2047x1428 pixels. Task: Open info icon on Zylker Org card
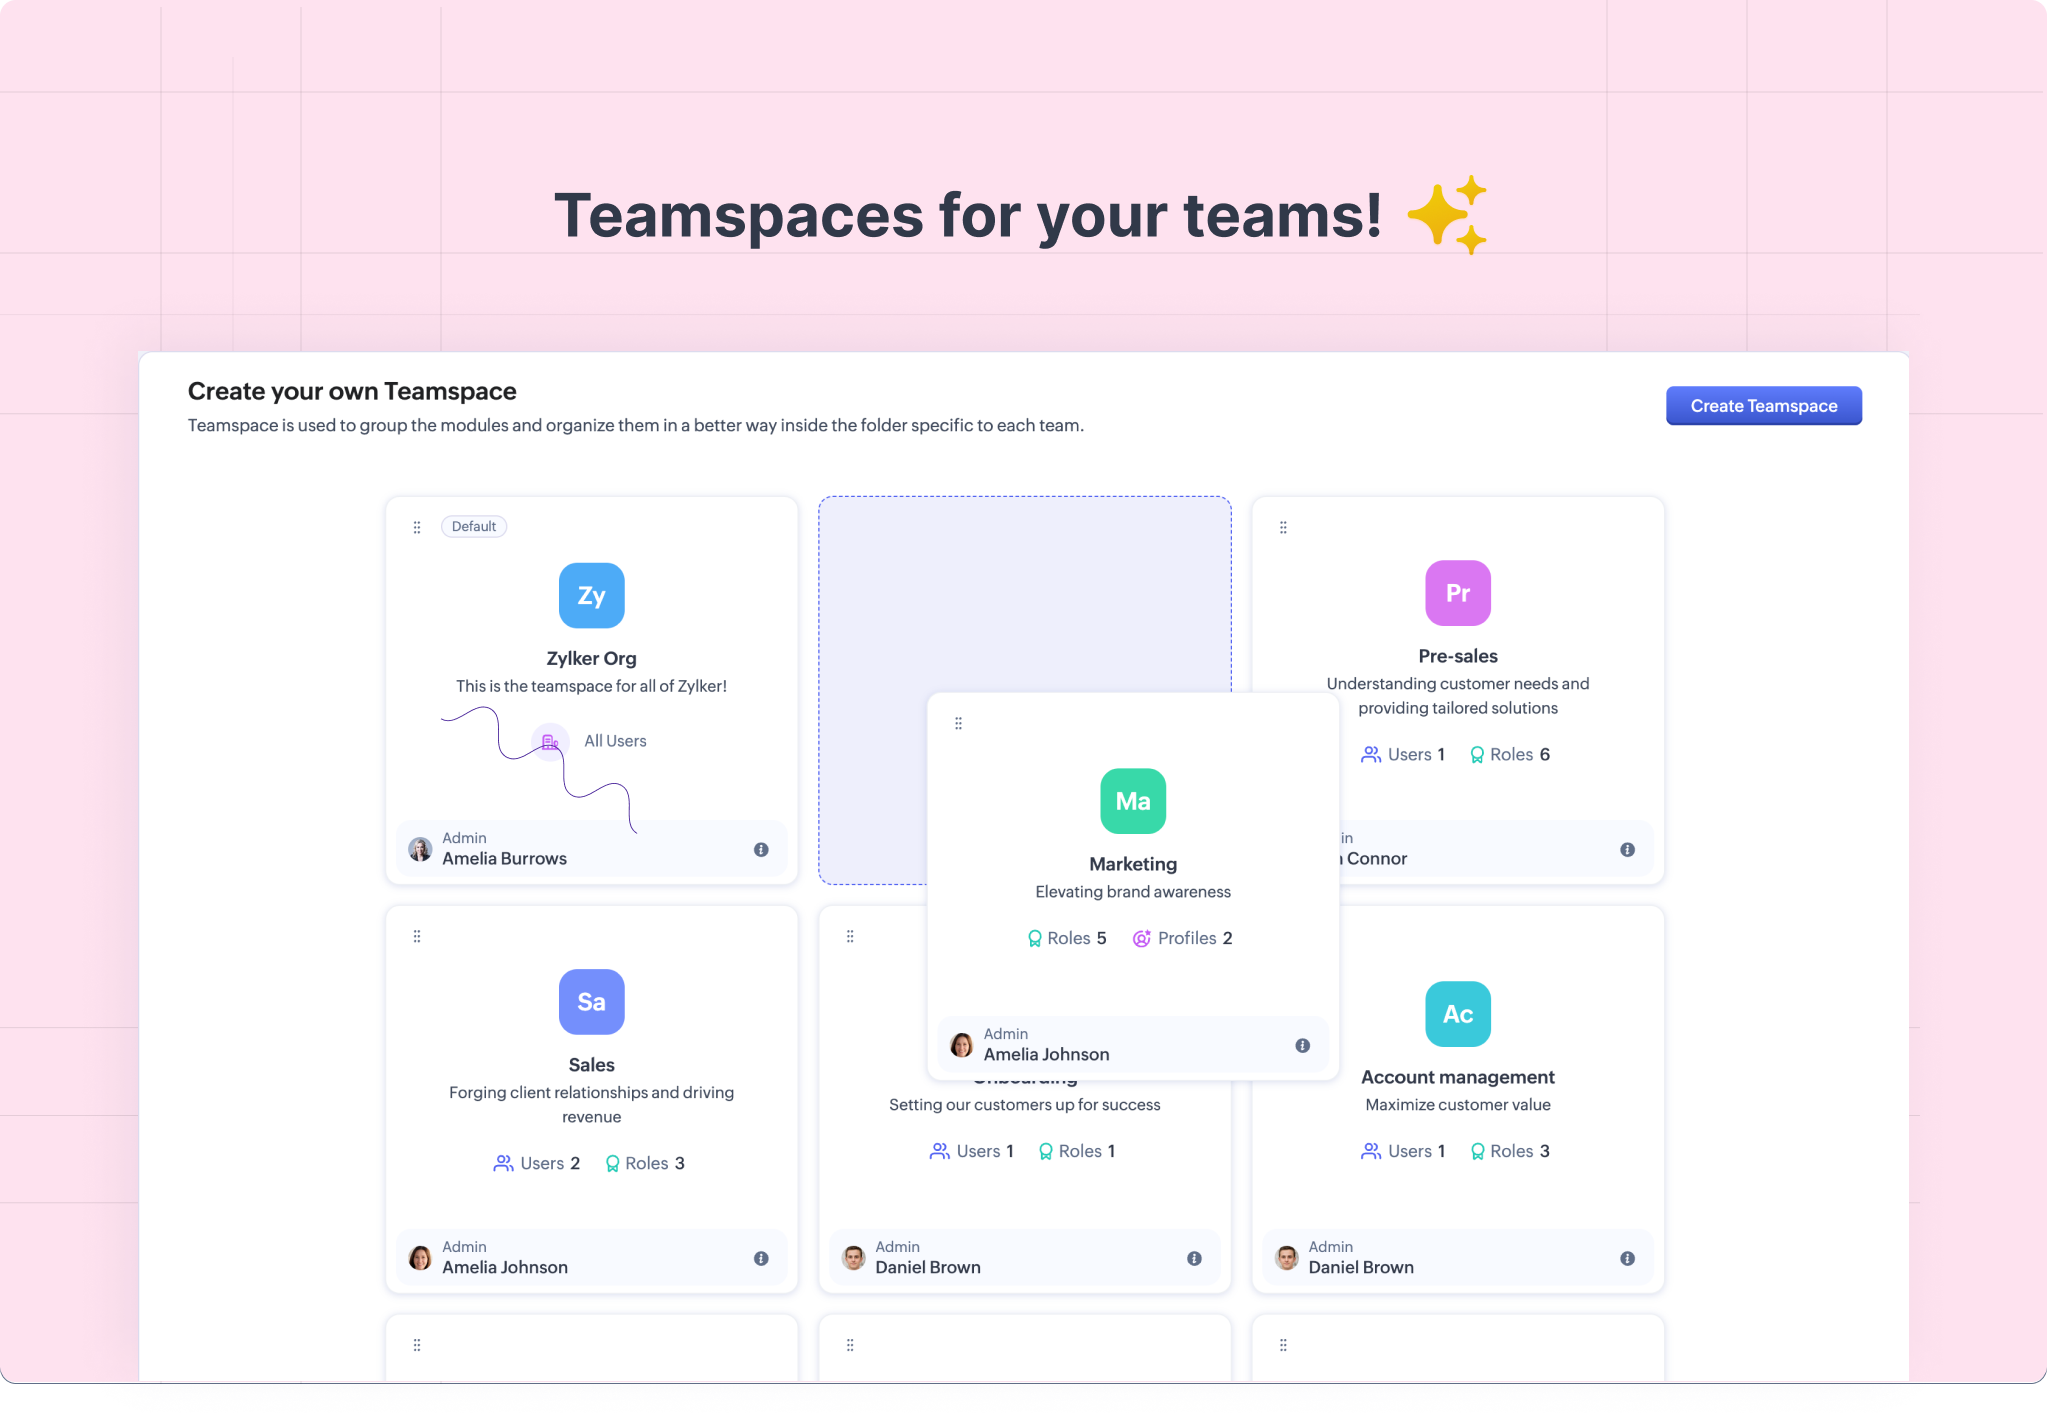(761, 850)
